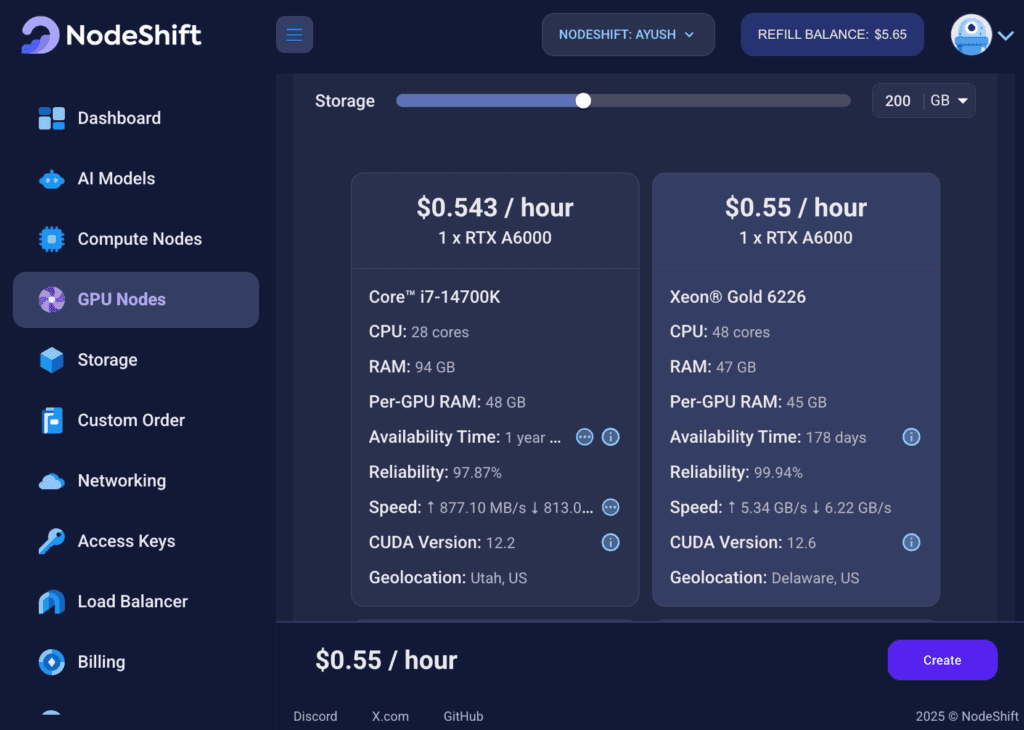Click the Core i7-14700K processor name
Viewport: 1024px width, 730px height.
pos(434,297)
